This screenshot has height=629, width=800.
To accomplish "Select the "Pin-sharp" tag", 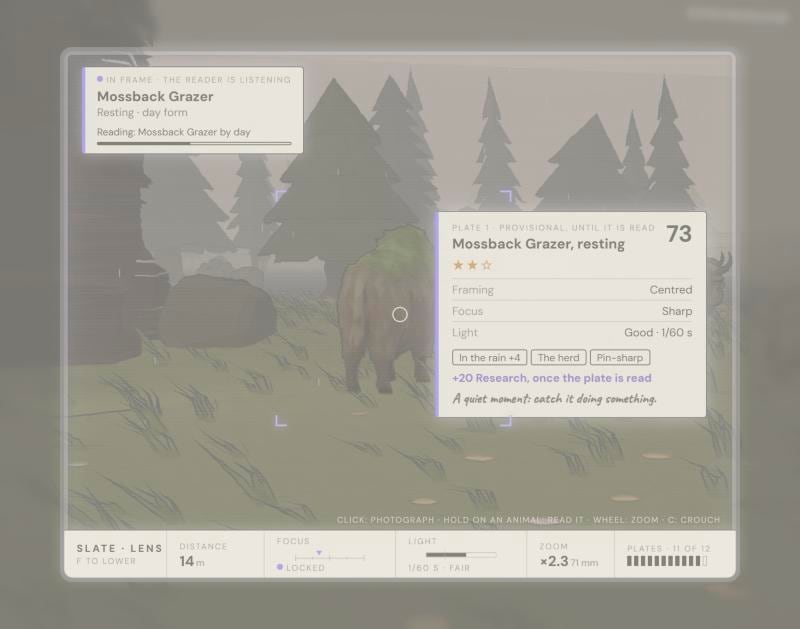I will pos(620,358).
